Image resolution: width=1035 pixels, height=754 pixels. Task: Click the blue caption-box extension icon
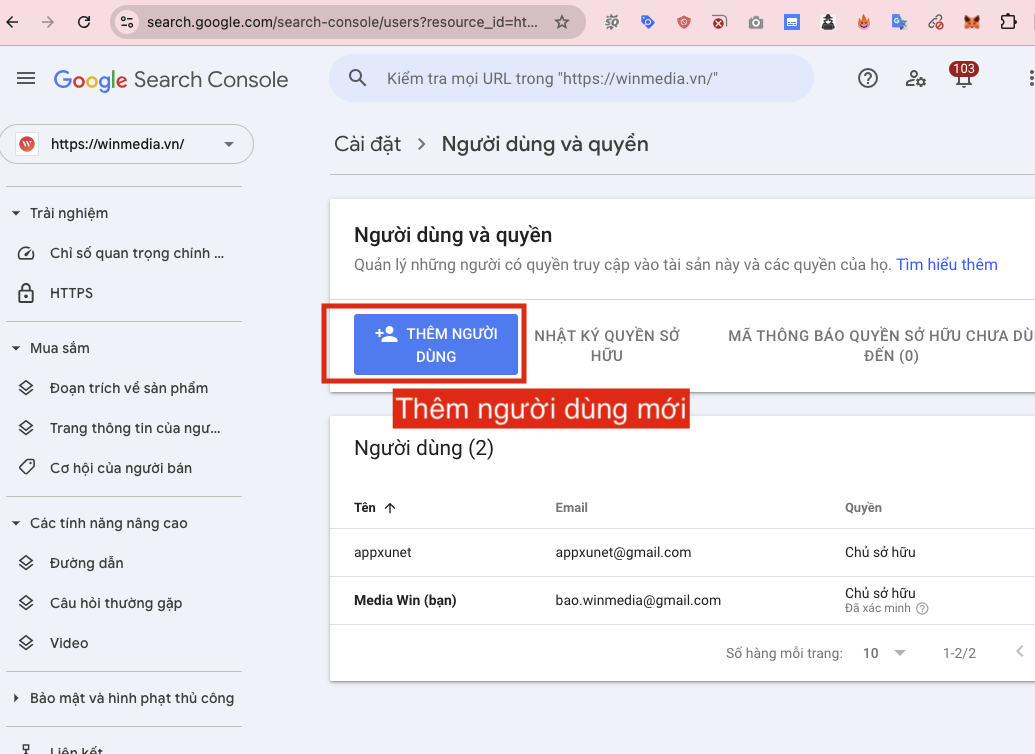click(792, 22)
